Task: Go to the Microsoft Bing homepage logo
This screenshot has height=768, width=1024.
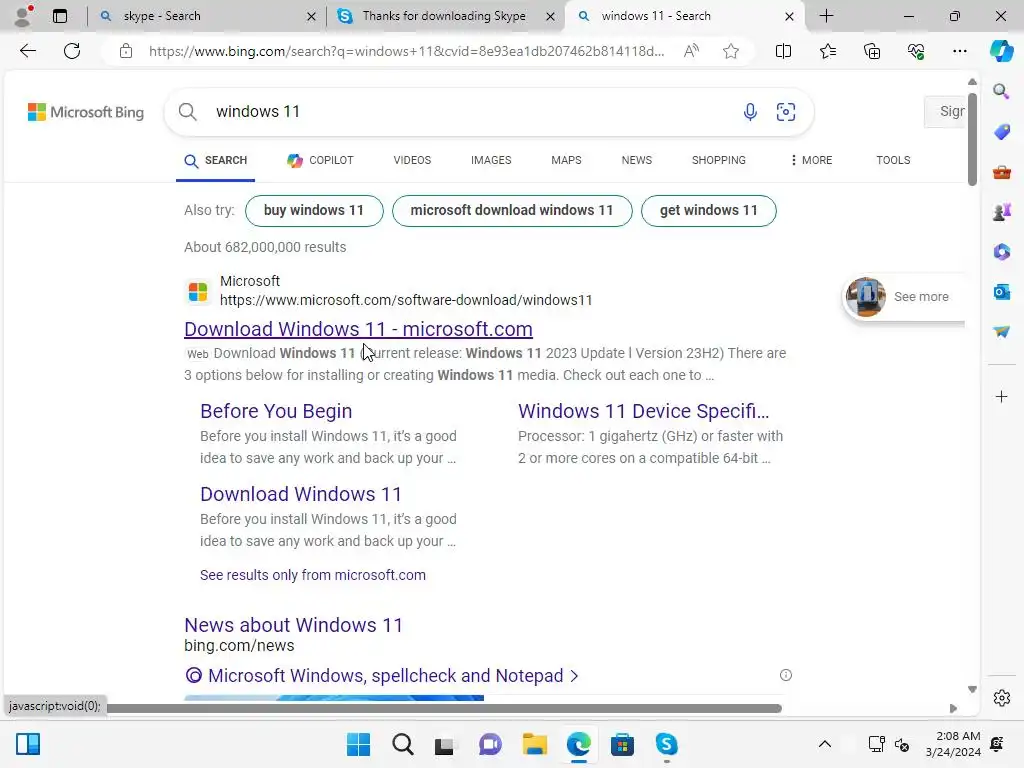Action: click(x=86, y=112)
